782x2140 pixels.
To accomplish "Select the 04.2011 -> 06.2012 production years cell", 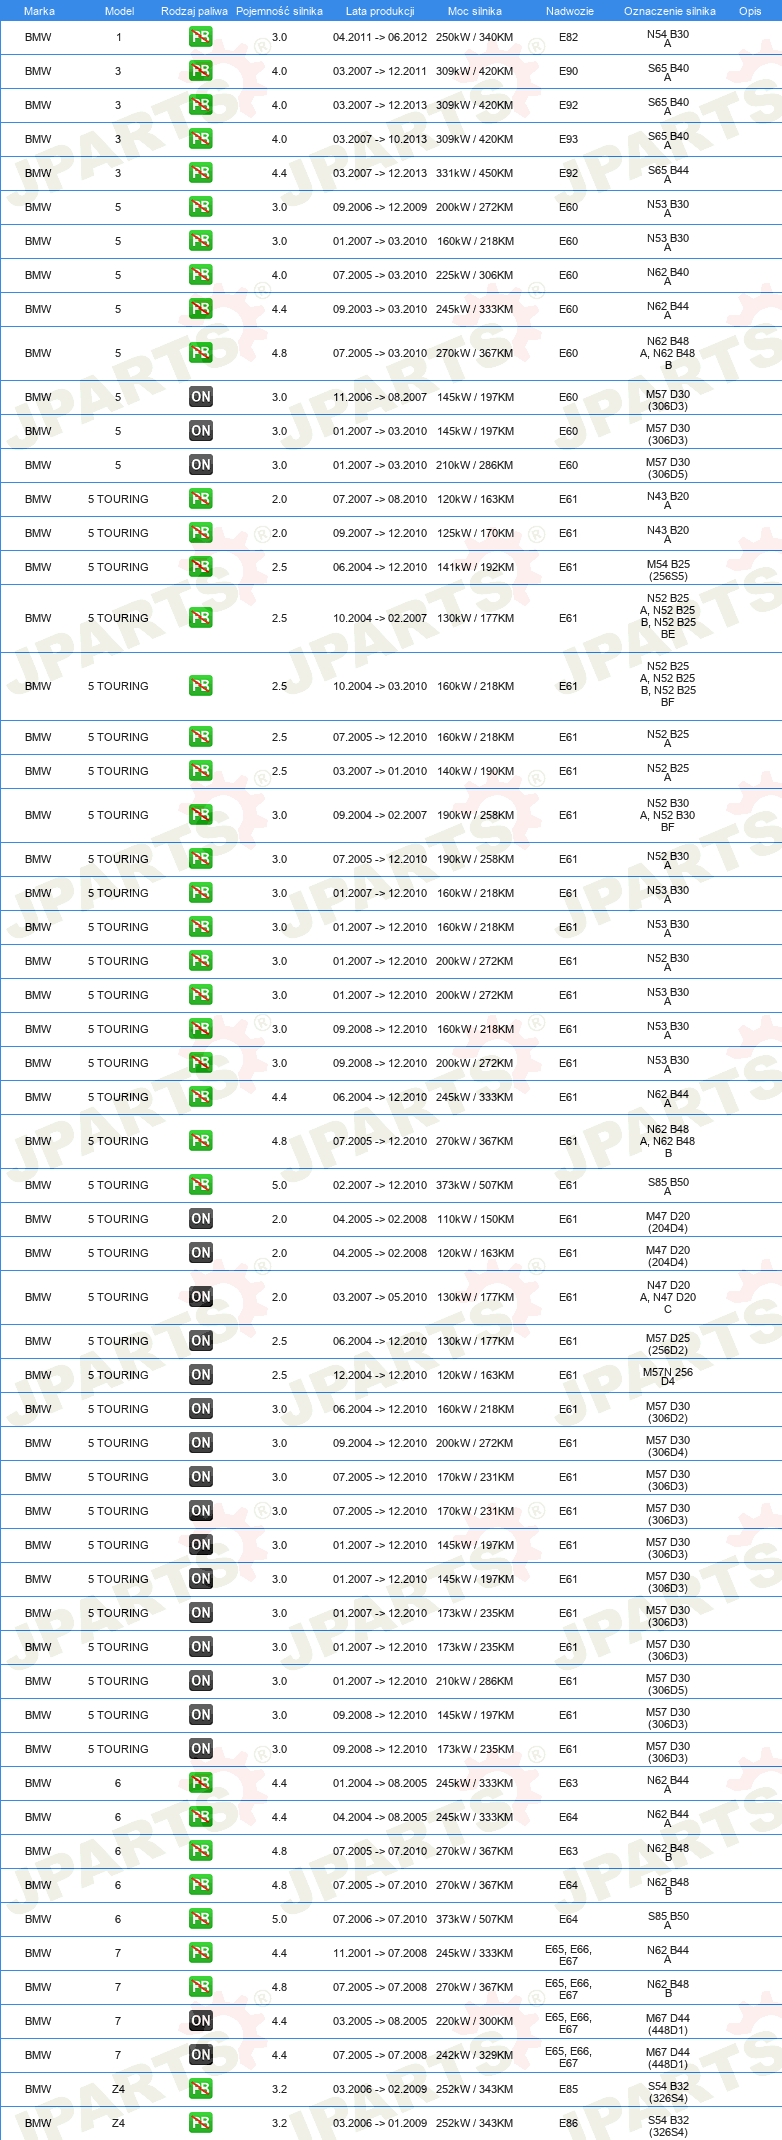I will tap(380, 37).
